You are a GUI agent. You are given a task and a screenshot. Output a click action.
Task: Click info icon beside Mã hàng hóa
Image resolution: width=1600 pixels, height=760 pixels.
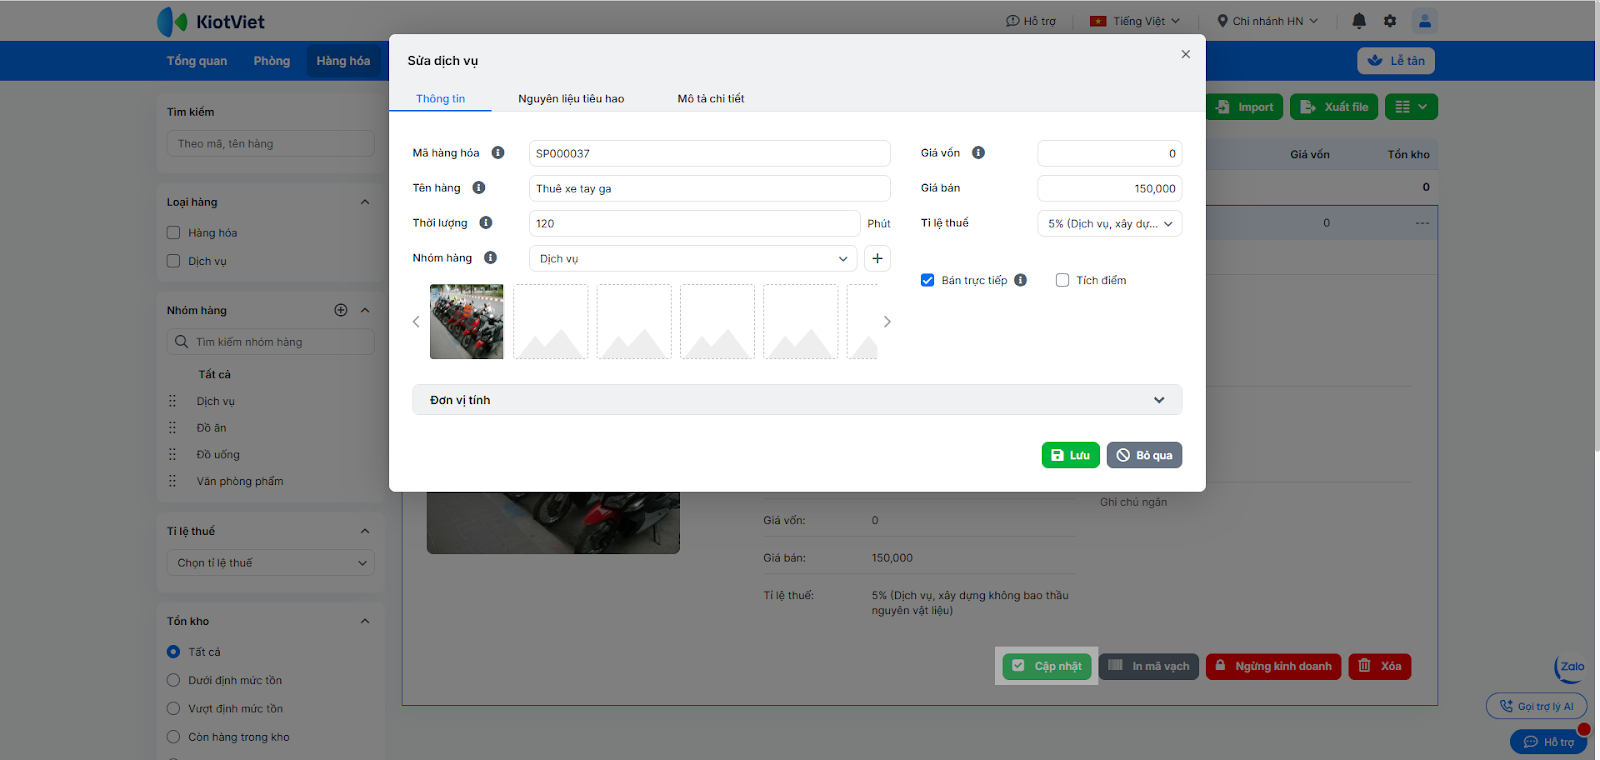[x=498, y=153]
